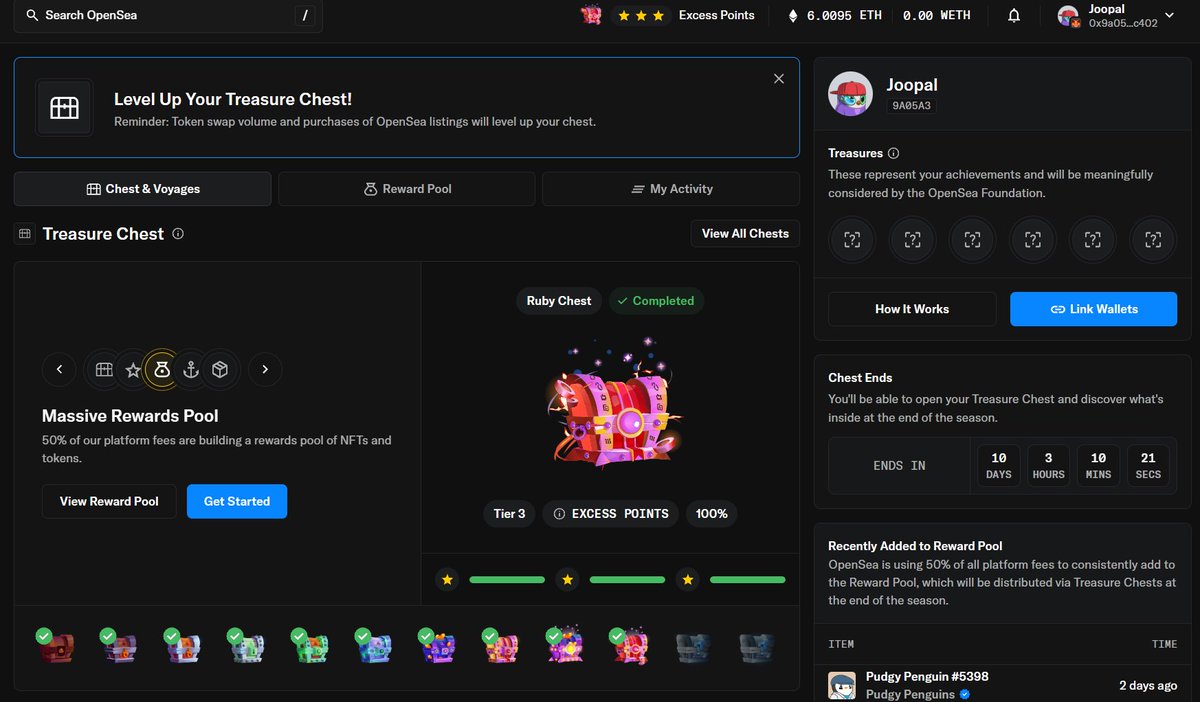Open the EXCESS POINTS info badge below the chest
The width and height of the screenshot is (1200, 702).
[611, 514]
